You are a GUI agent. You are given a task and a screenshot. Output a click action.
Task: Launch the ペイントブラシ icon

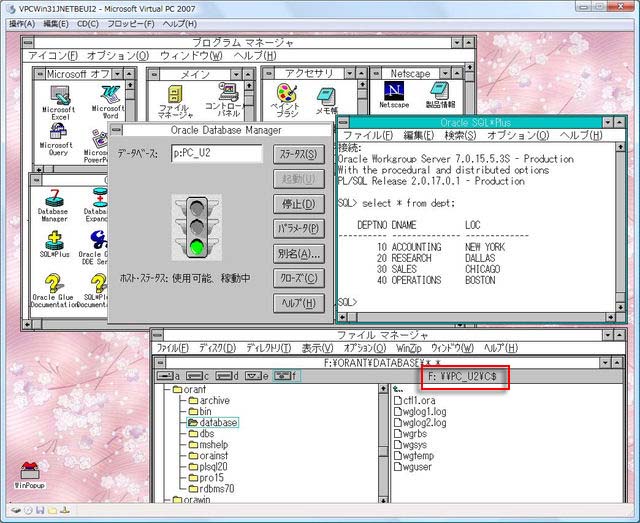tap(287, 101)
